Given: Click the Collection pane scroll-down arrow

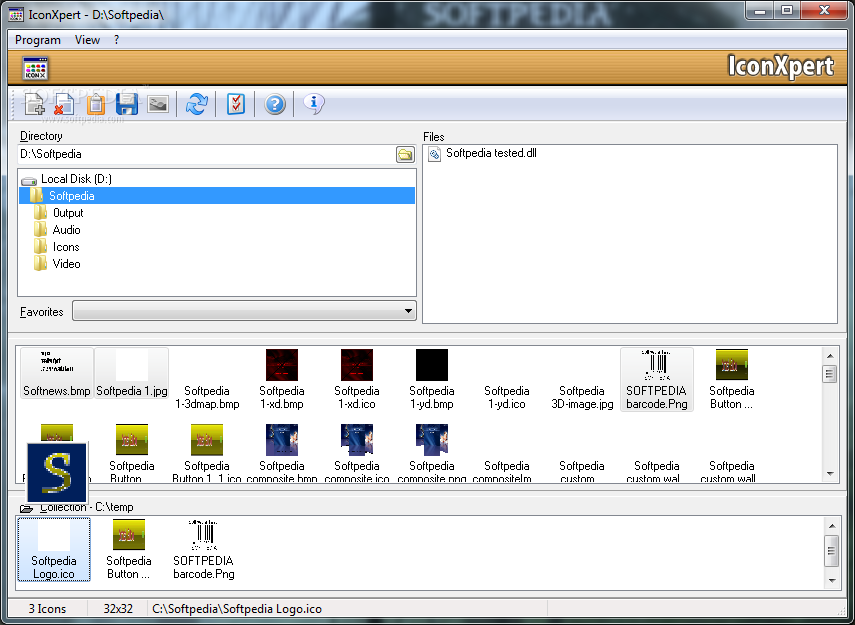Looking at the screenshot, I should pos(832,581).
